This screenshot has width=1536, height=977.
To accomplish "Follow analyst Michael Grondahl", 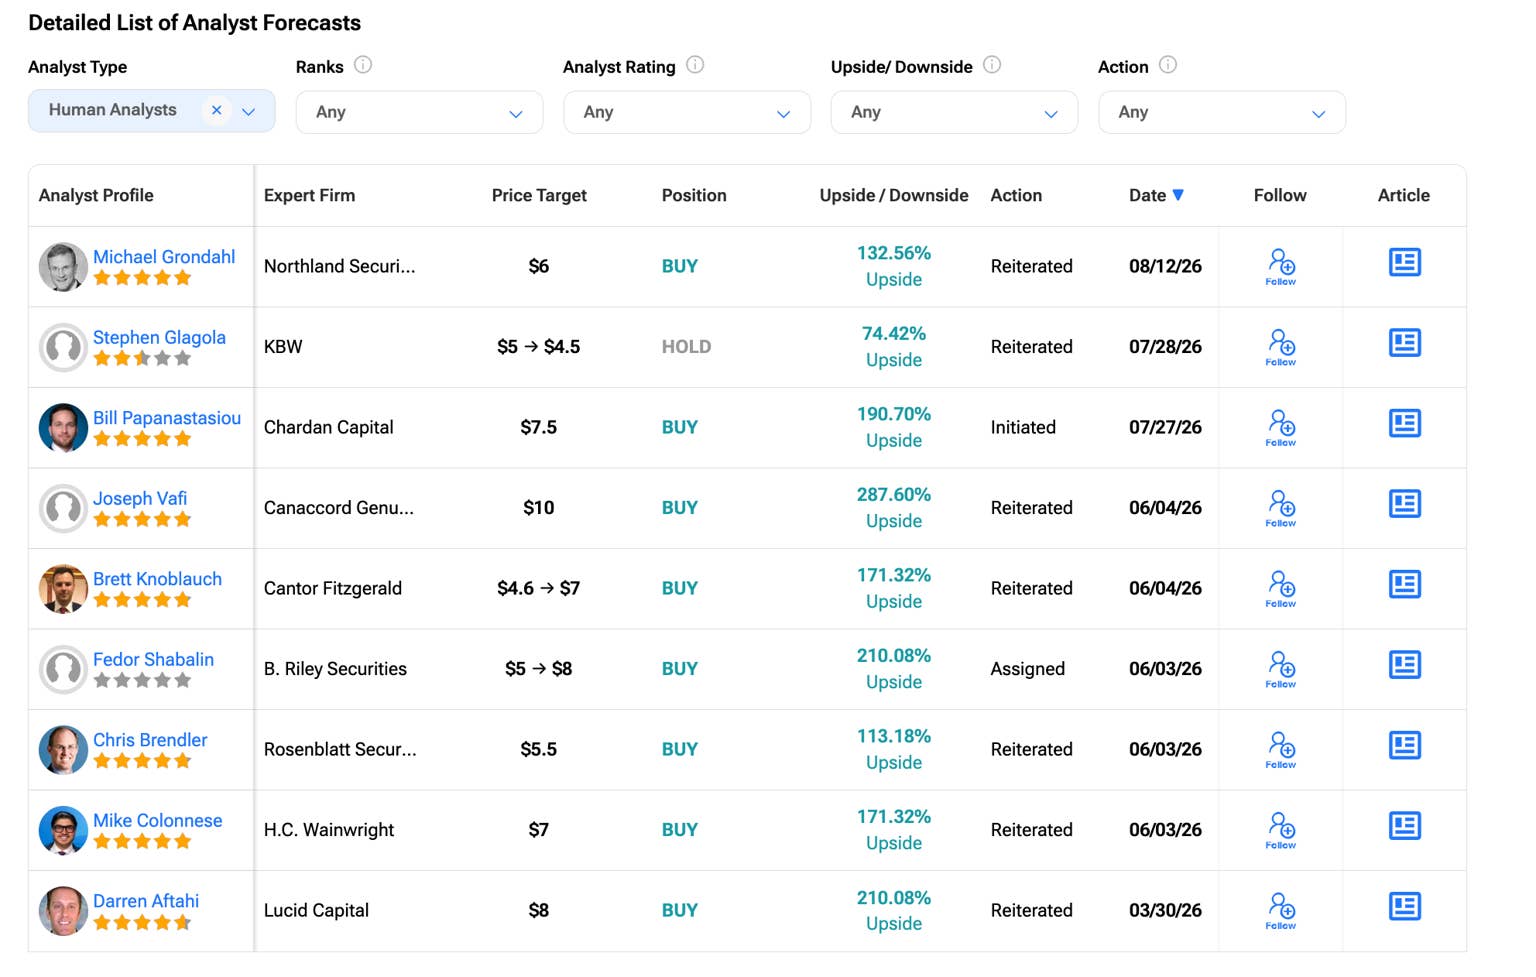I will [x=1281, y=266].
